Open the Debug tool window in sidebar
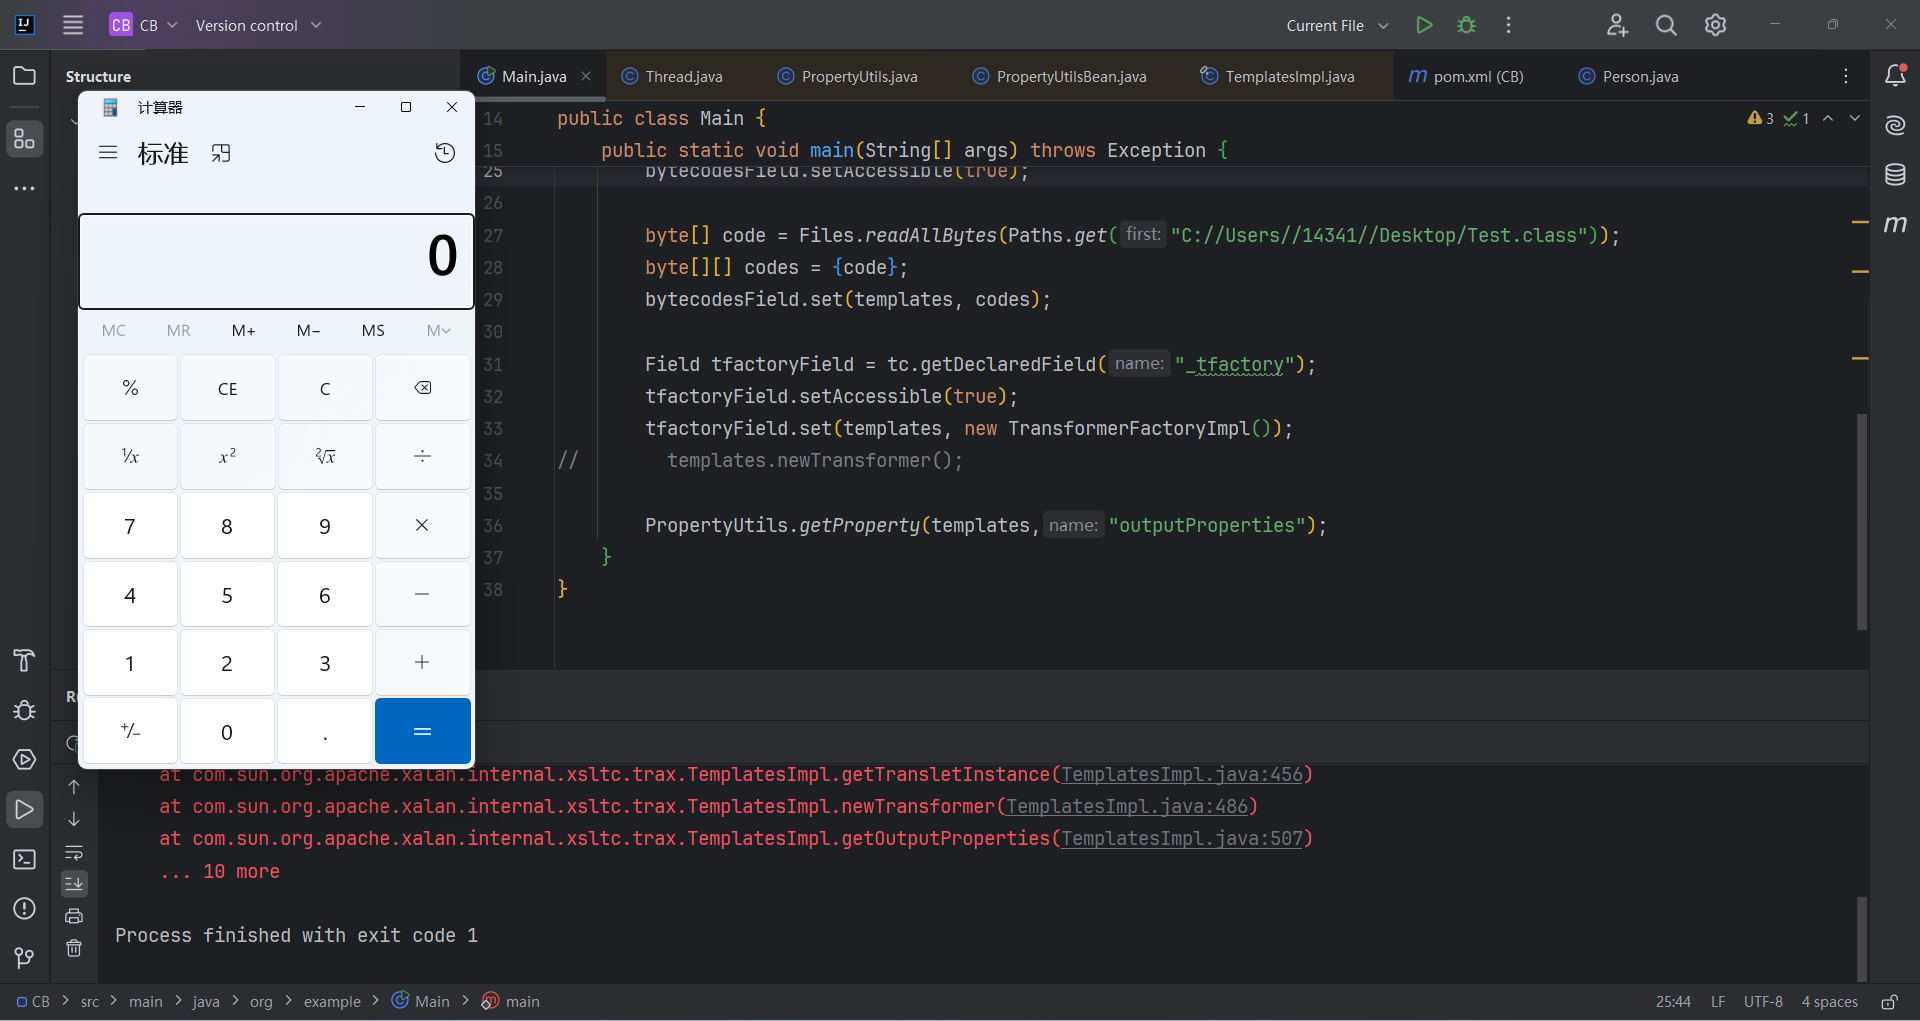Viewport: 1920px width, 1021px height. (24, 710)
